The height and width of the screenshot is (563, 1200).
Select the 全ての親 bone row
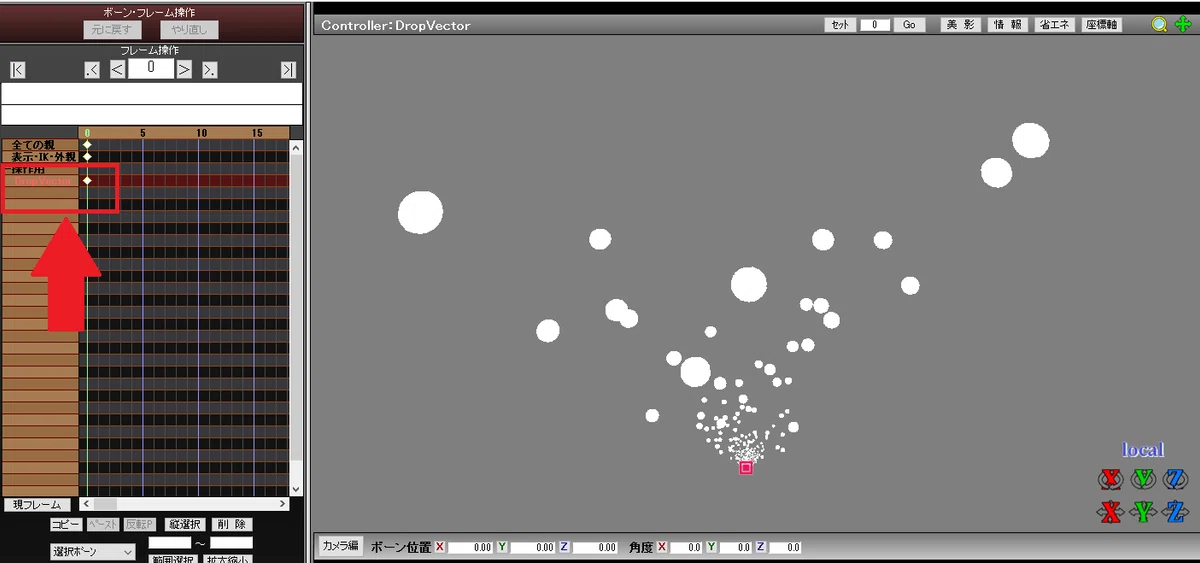[40, 145]
